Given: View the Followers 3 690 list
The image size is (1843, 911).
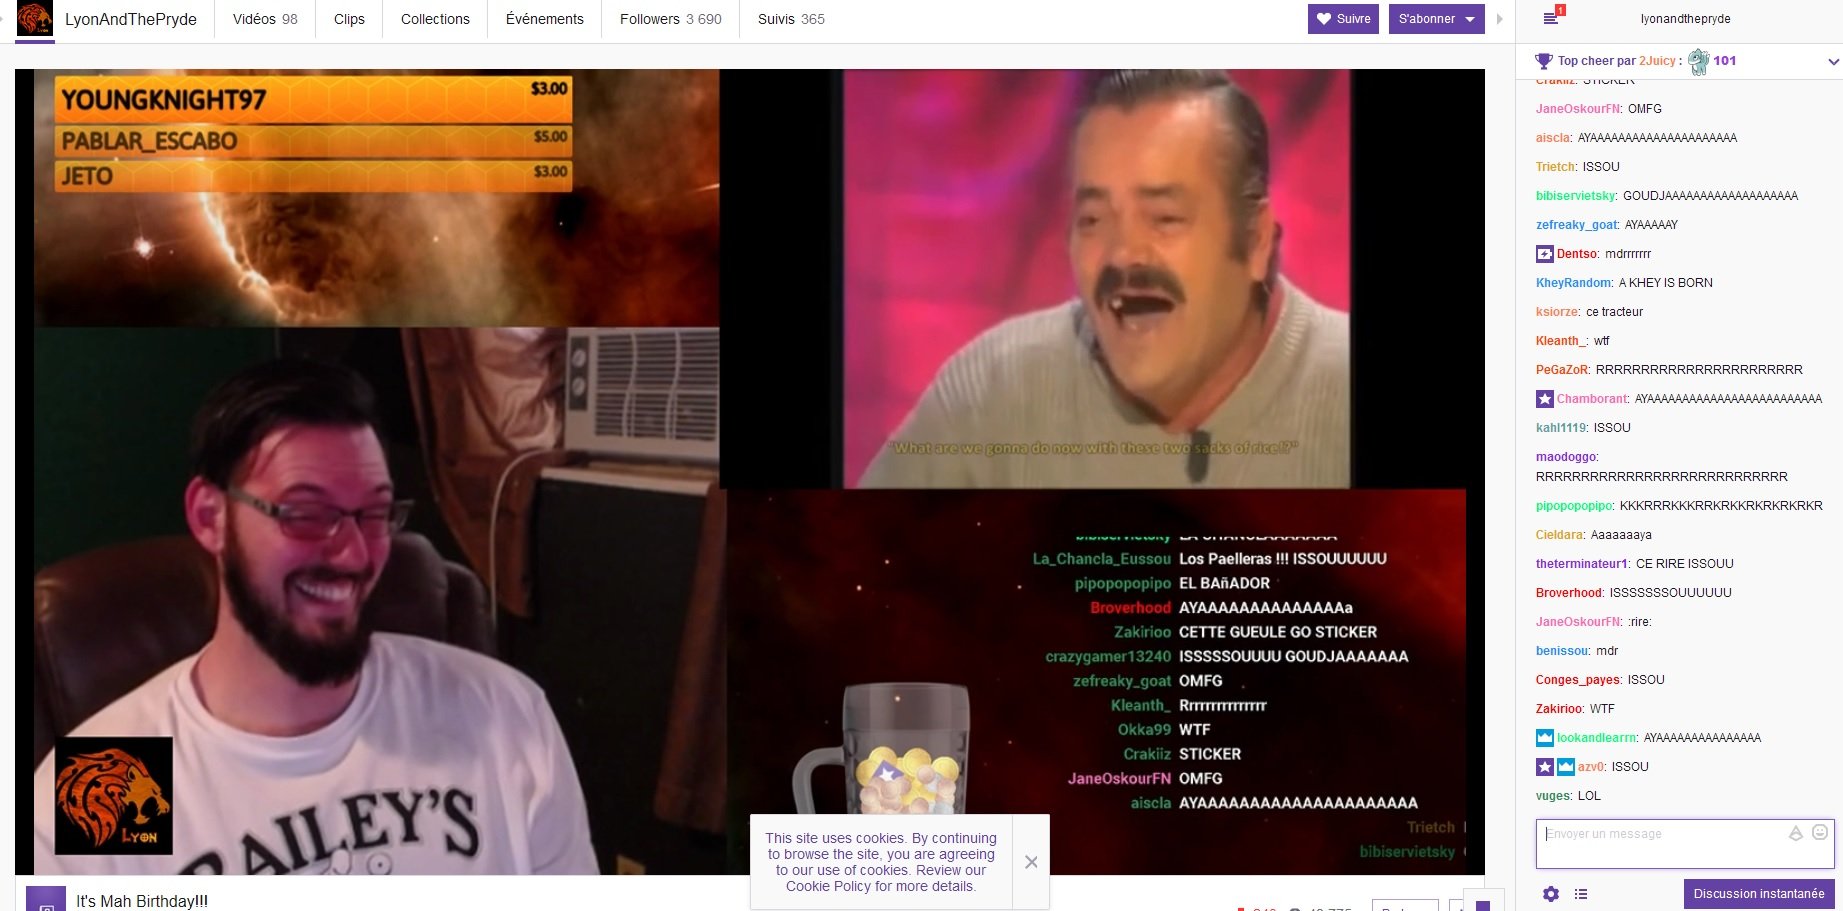Looking at the screenshot, I should pyautogui.click(x=671, y=19).
